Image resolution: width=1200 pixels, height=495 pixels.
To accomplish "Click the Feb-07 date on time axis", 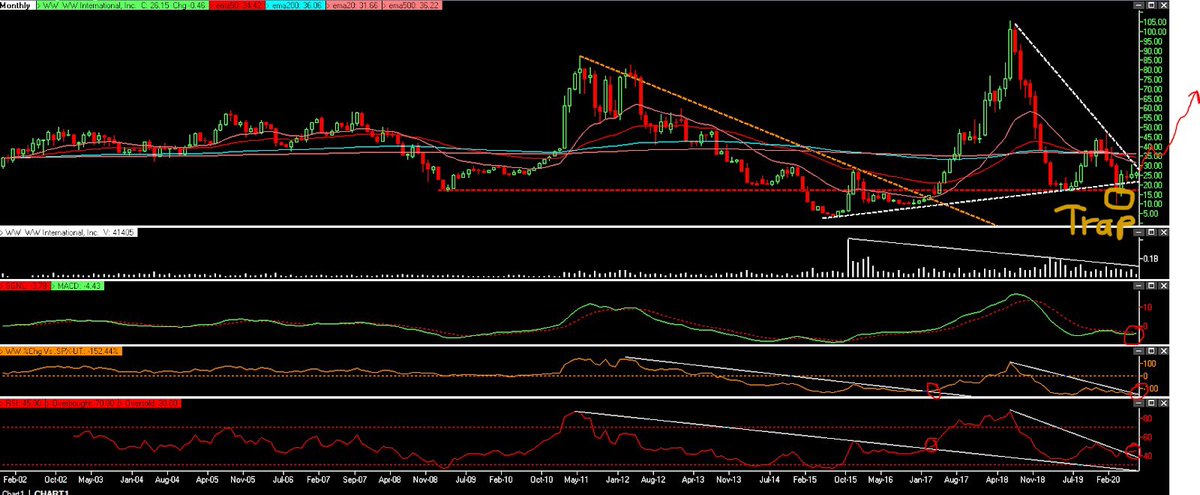I will [x=319, y=481].
